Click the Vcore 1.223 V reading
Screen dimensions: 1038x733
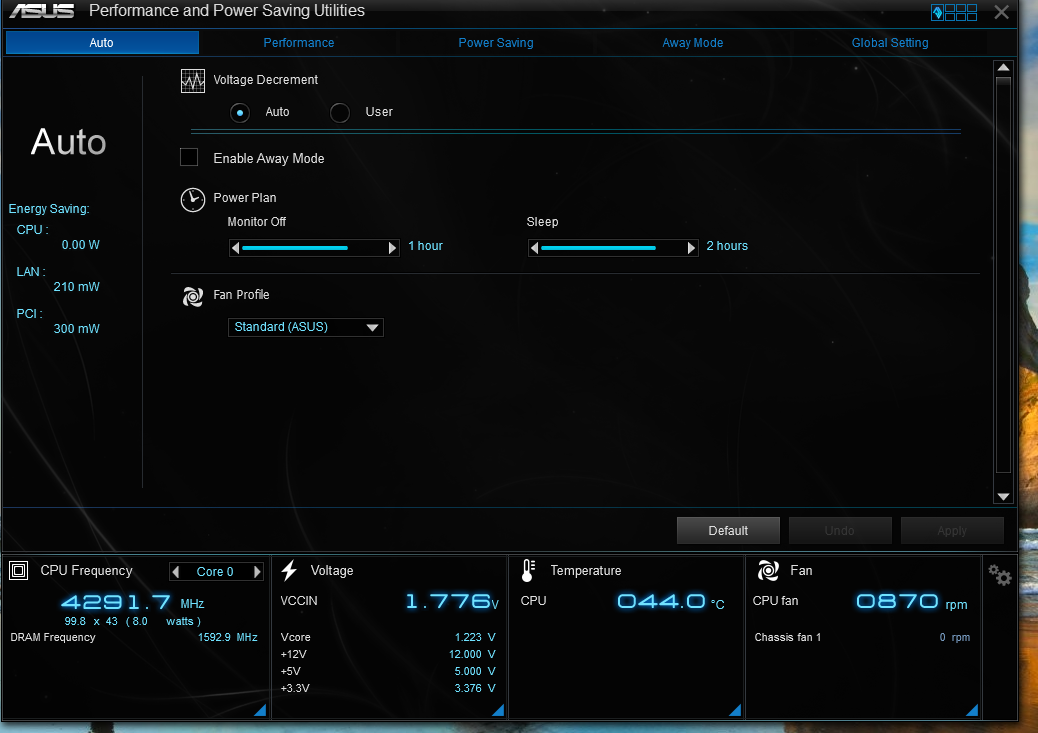tap(475, 637)
